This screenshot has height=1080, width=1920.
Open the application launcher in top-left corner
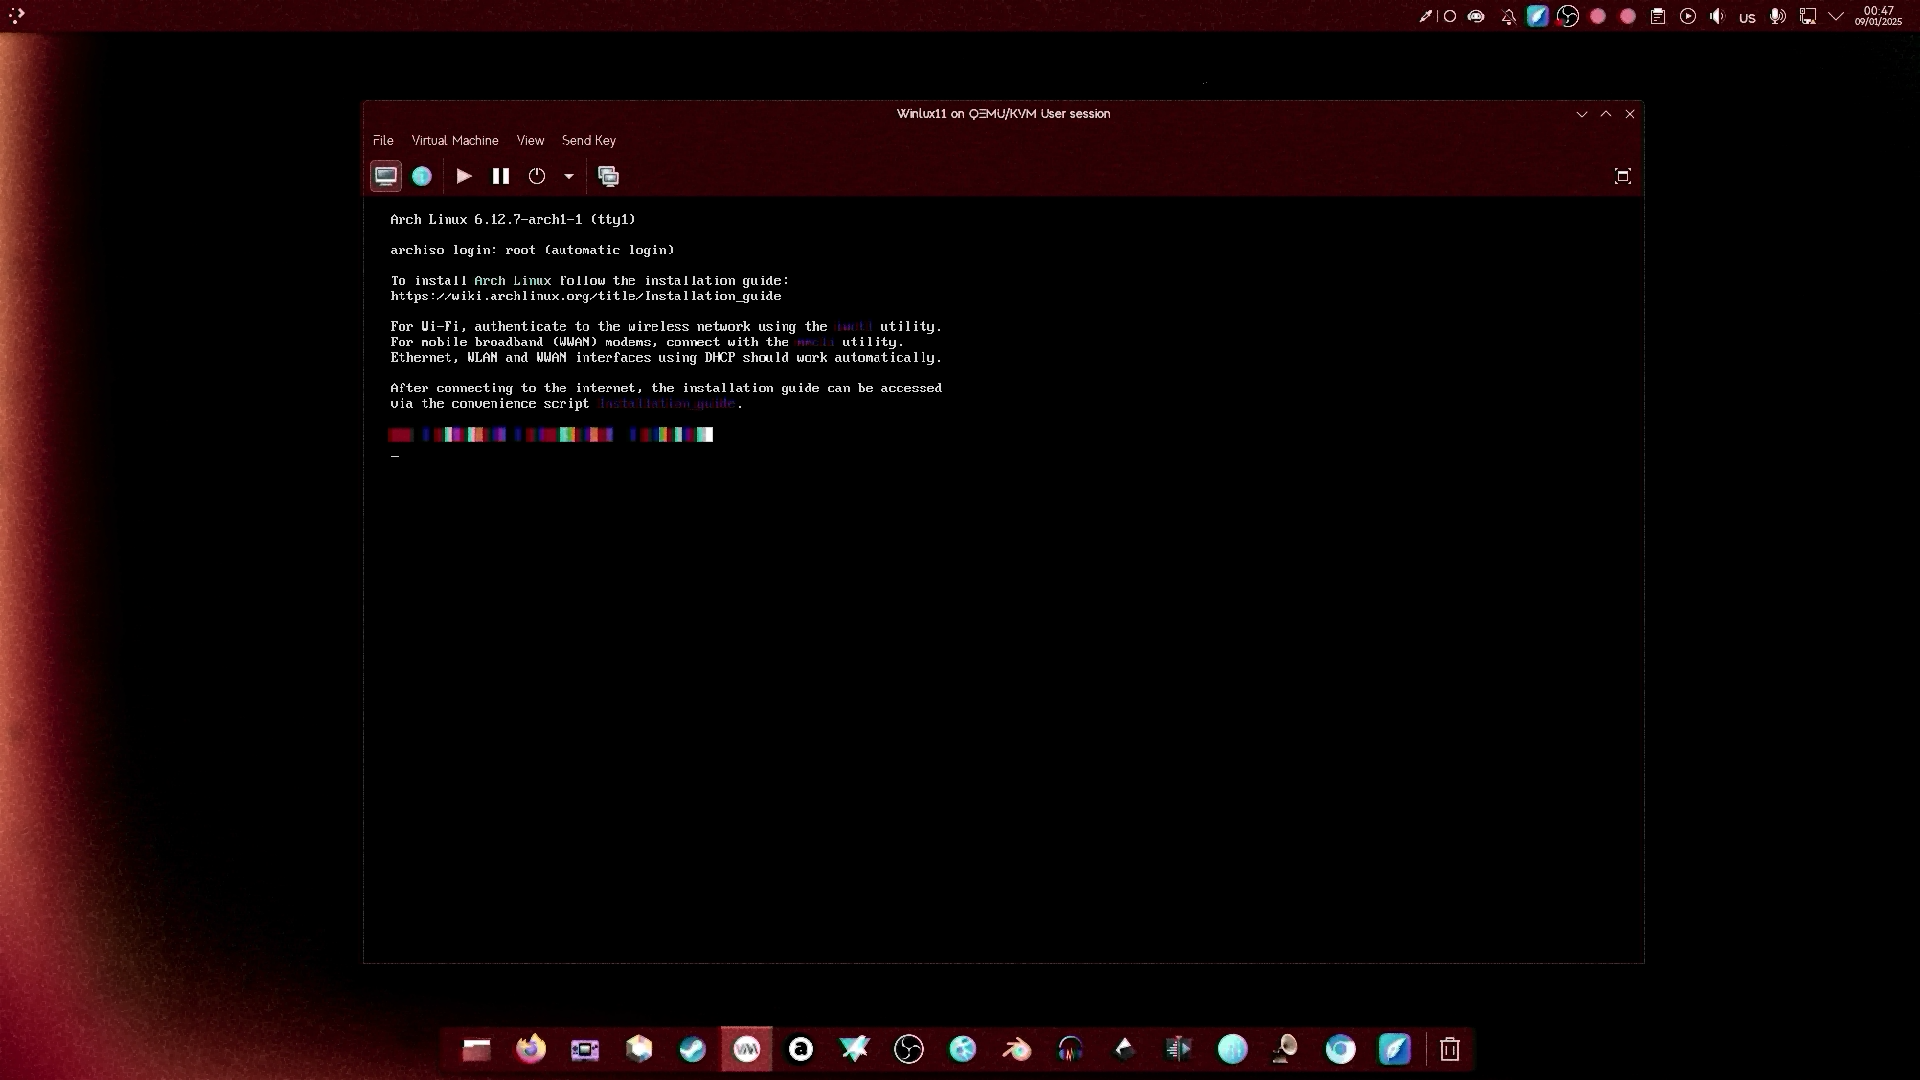[x=16, y=15]
